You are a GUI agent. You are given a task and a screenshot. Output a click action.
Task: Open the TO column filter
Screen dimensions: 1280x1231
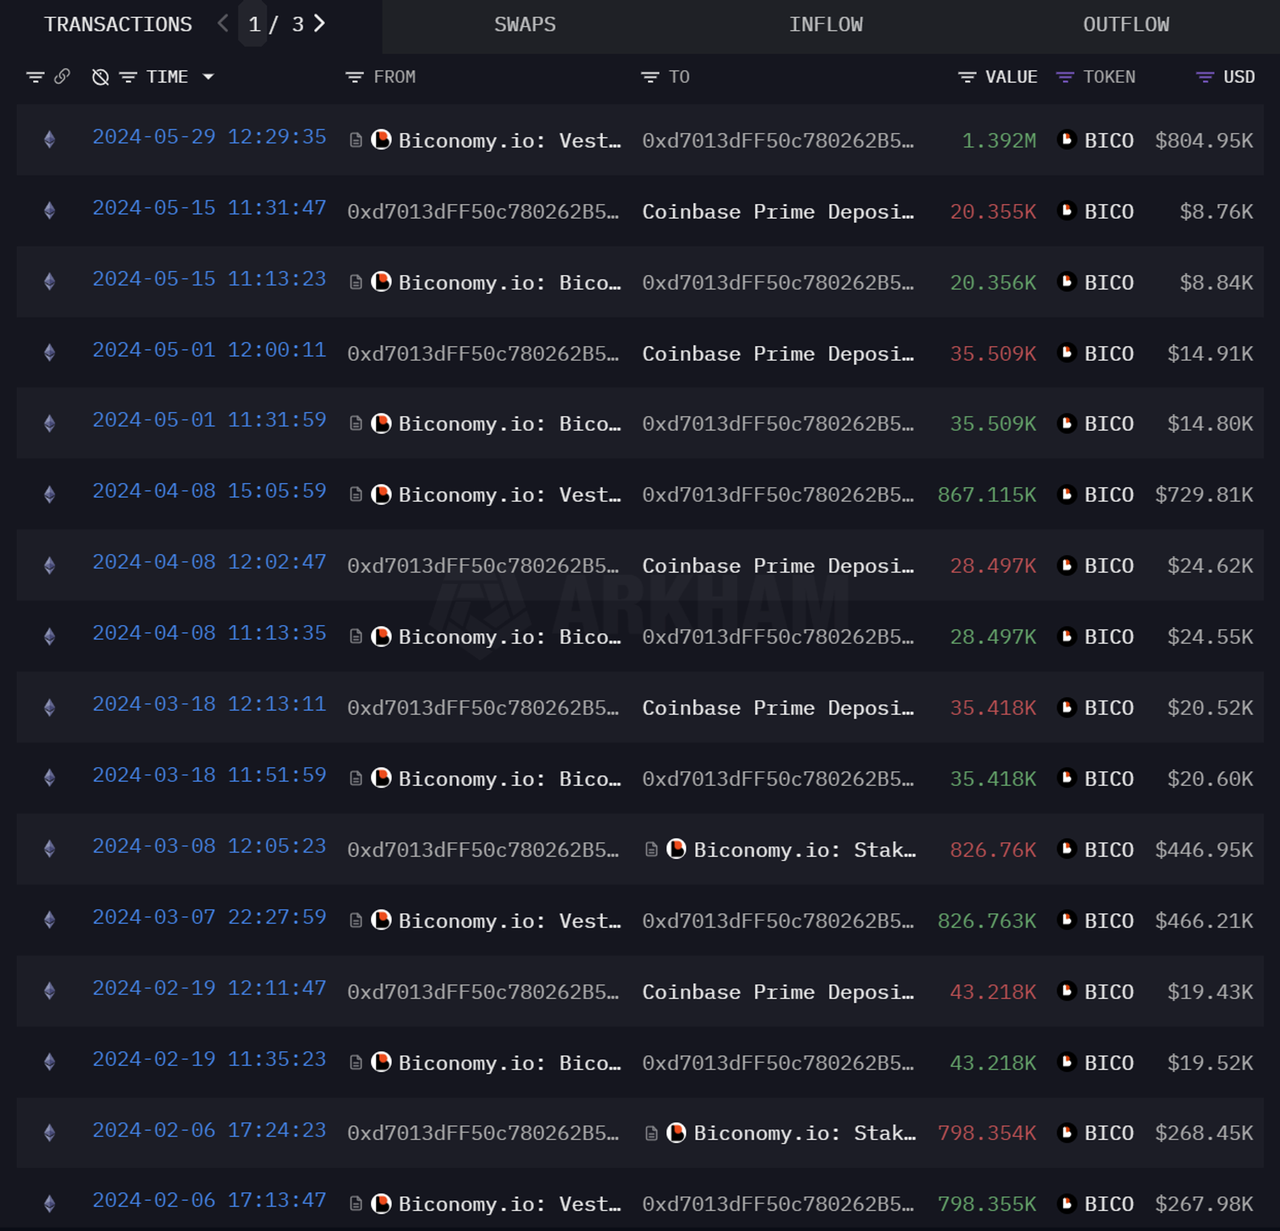pos(650,77)
